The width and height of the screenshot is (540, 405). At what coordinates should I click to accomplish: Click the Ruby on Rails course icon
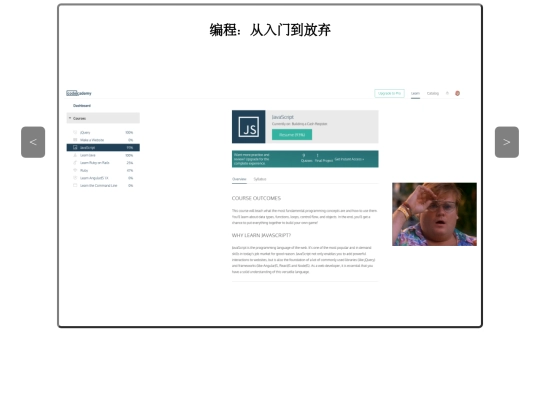click(x=75, y=163)
